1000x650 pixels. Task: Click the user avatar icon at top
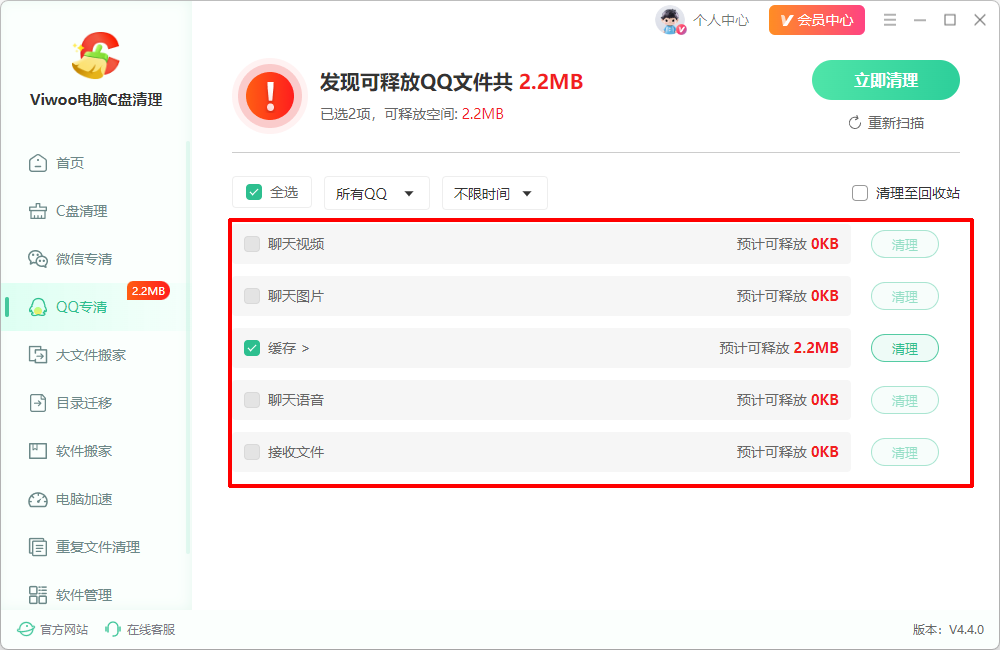[670, 20]
